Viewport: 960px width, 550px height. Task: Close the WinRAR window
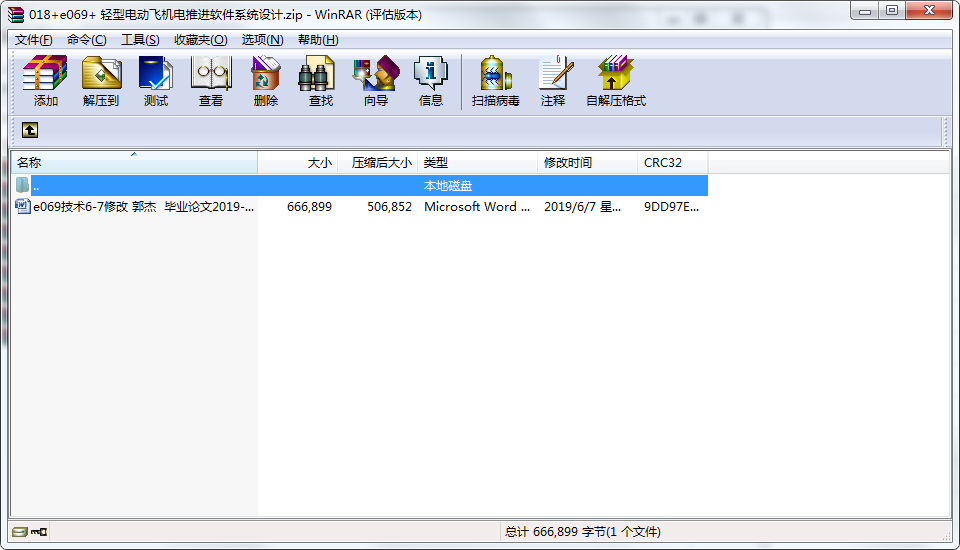[x=929, y=11]
